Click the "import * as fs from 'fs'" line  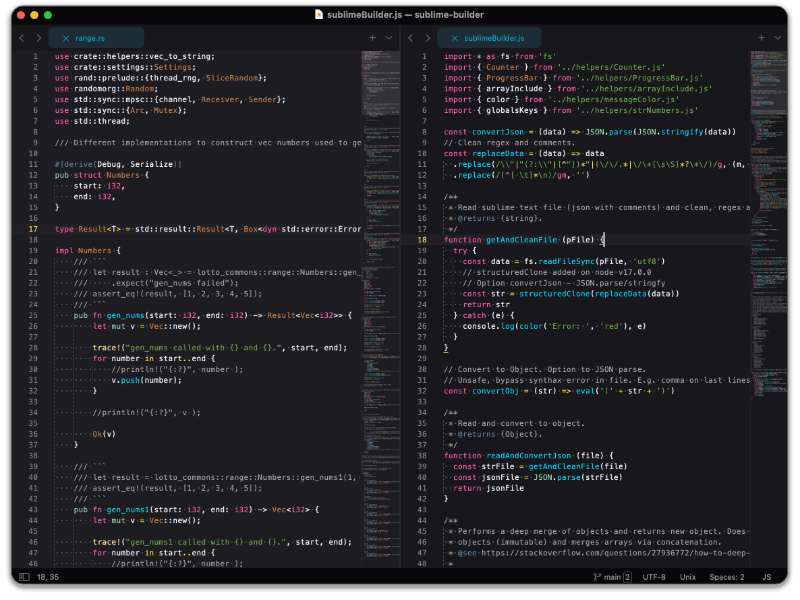click(499, 56)
